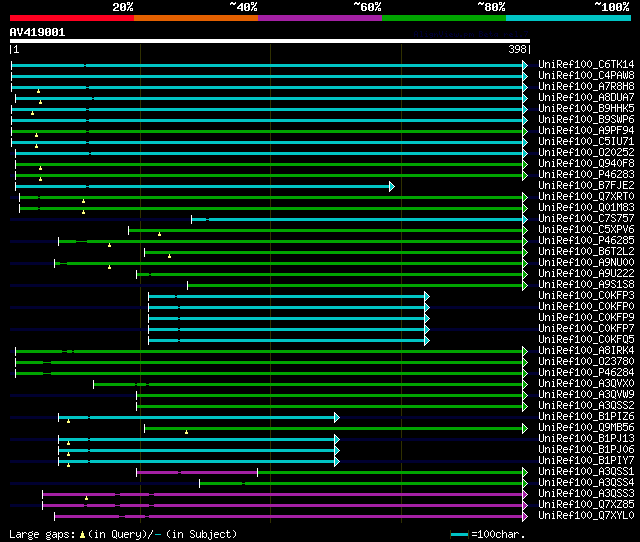Select the UniRef100_Q9MB56 label
Screen dimensions: 640x542
pyautogui.click(x=586, y=428)
